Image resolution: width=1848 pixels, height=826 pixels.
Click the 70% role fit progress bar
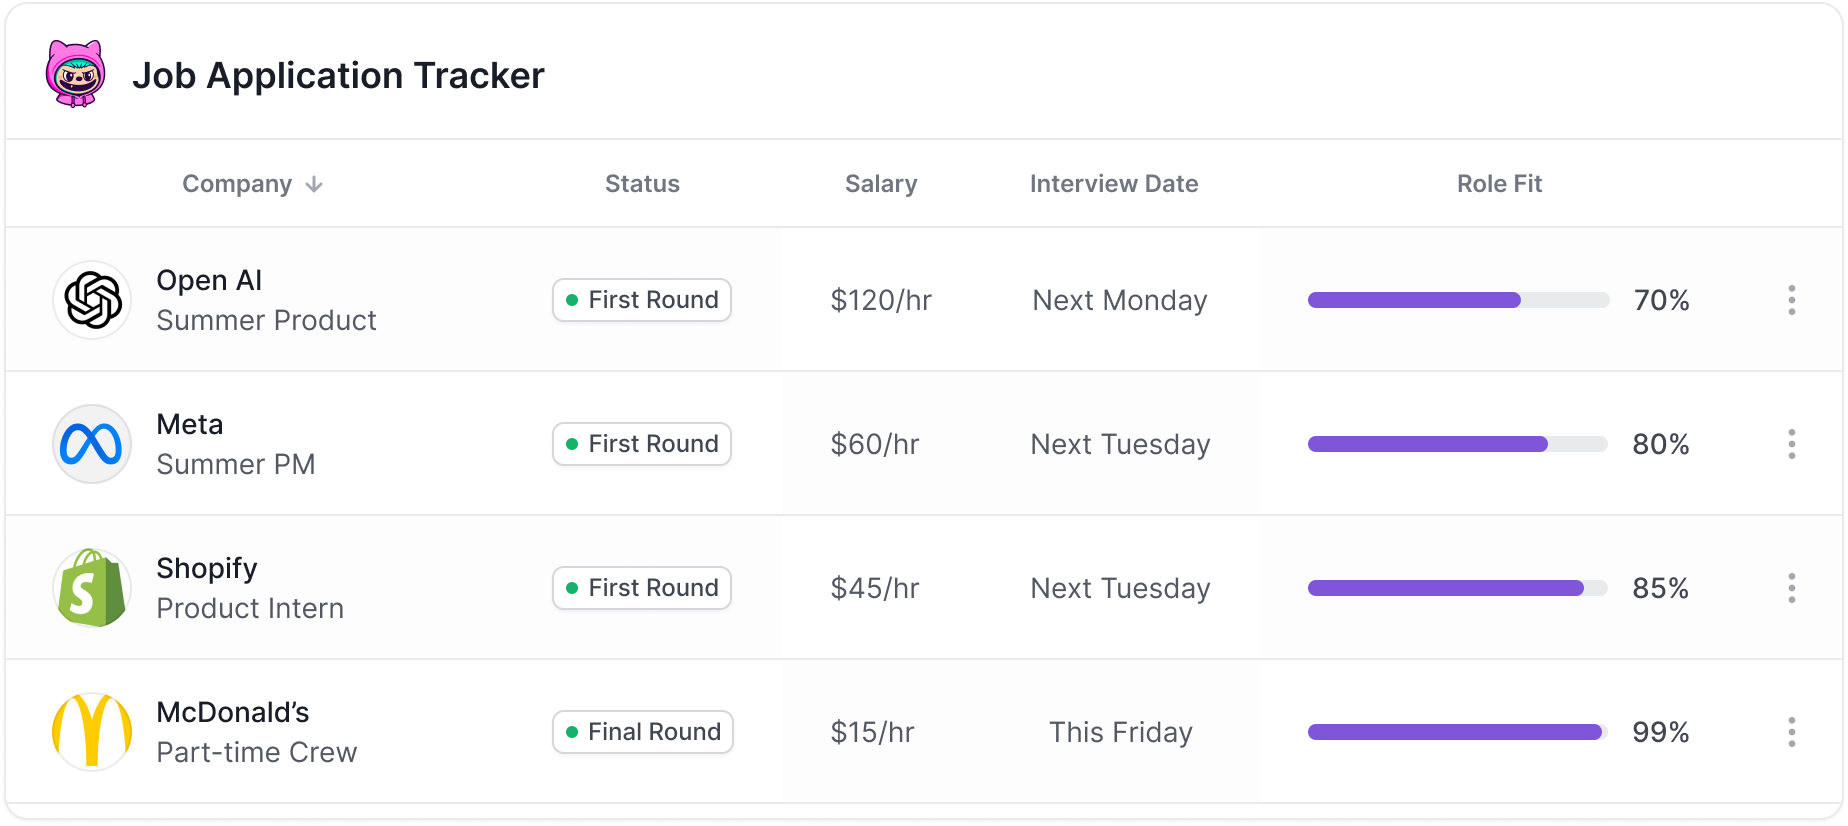pos(1458,300)
